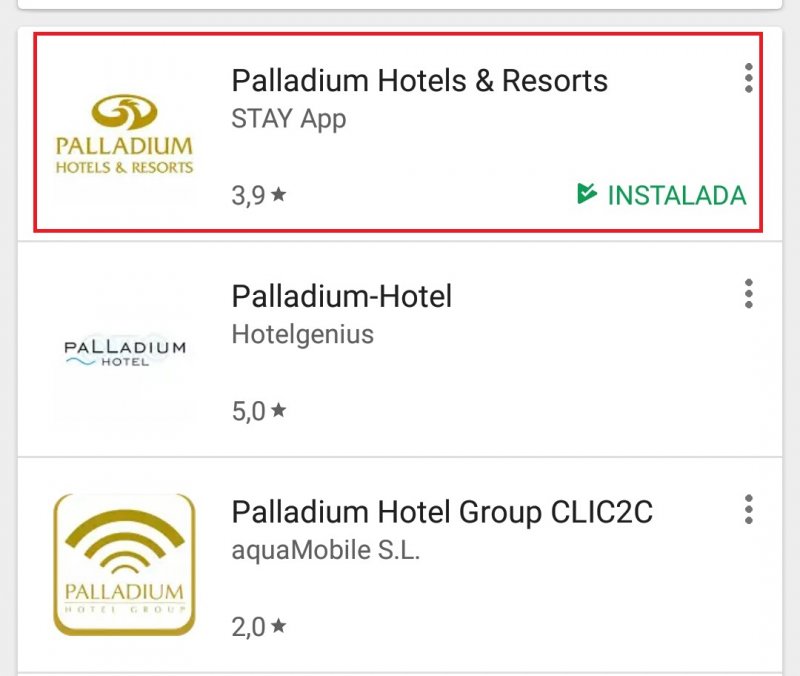
Task: Click the star icon beside 2,0
Action: click(279, 625)
